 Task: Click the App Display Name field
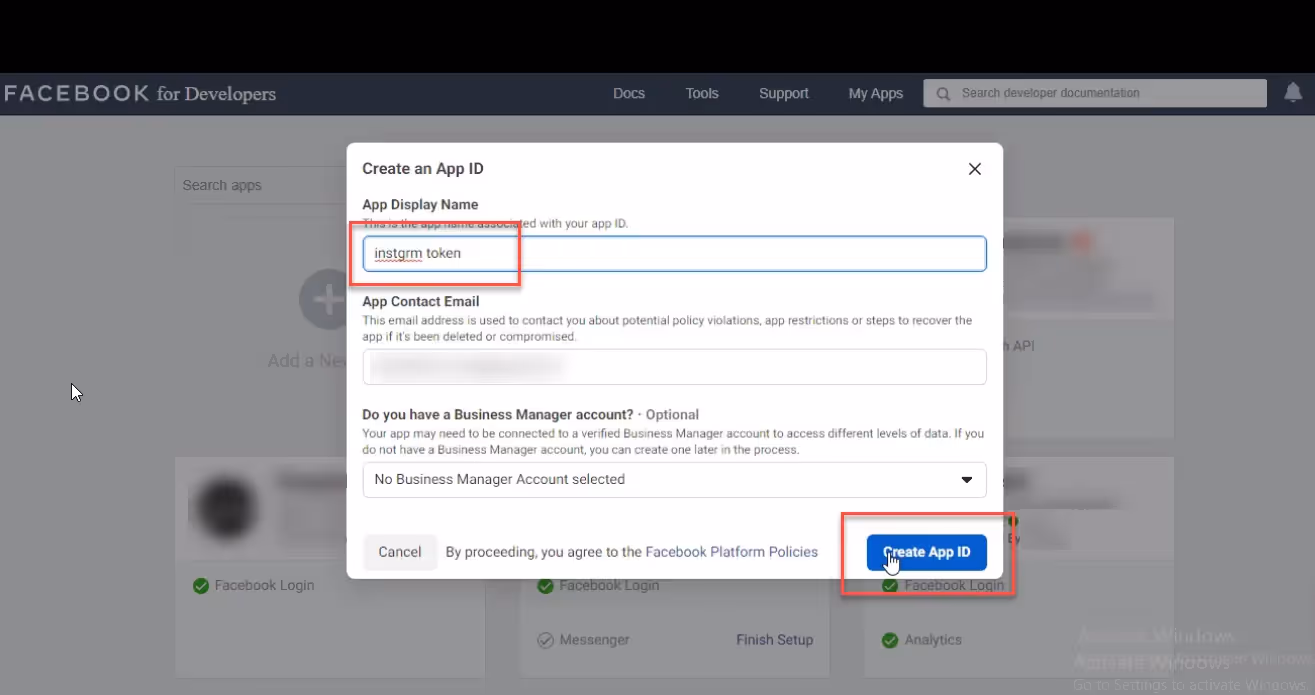[x=674, y=253]
